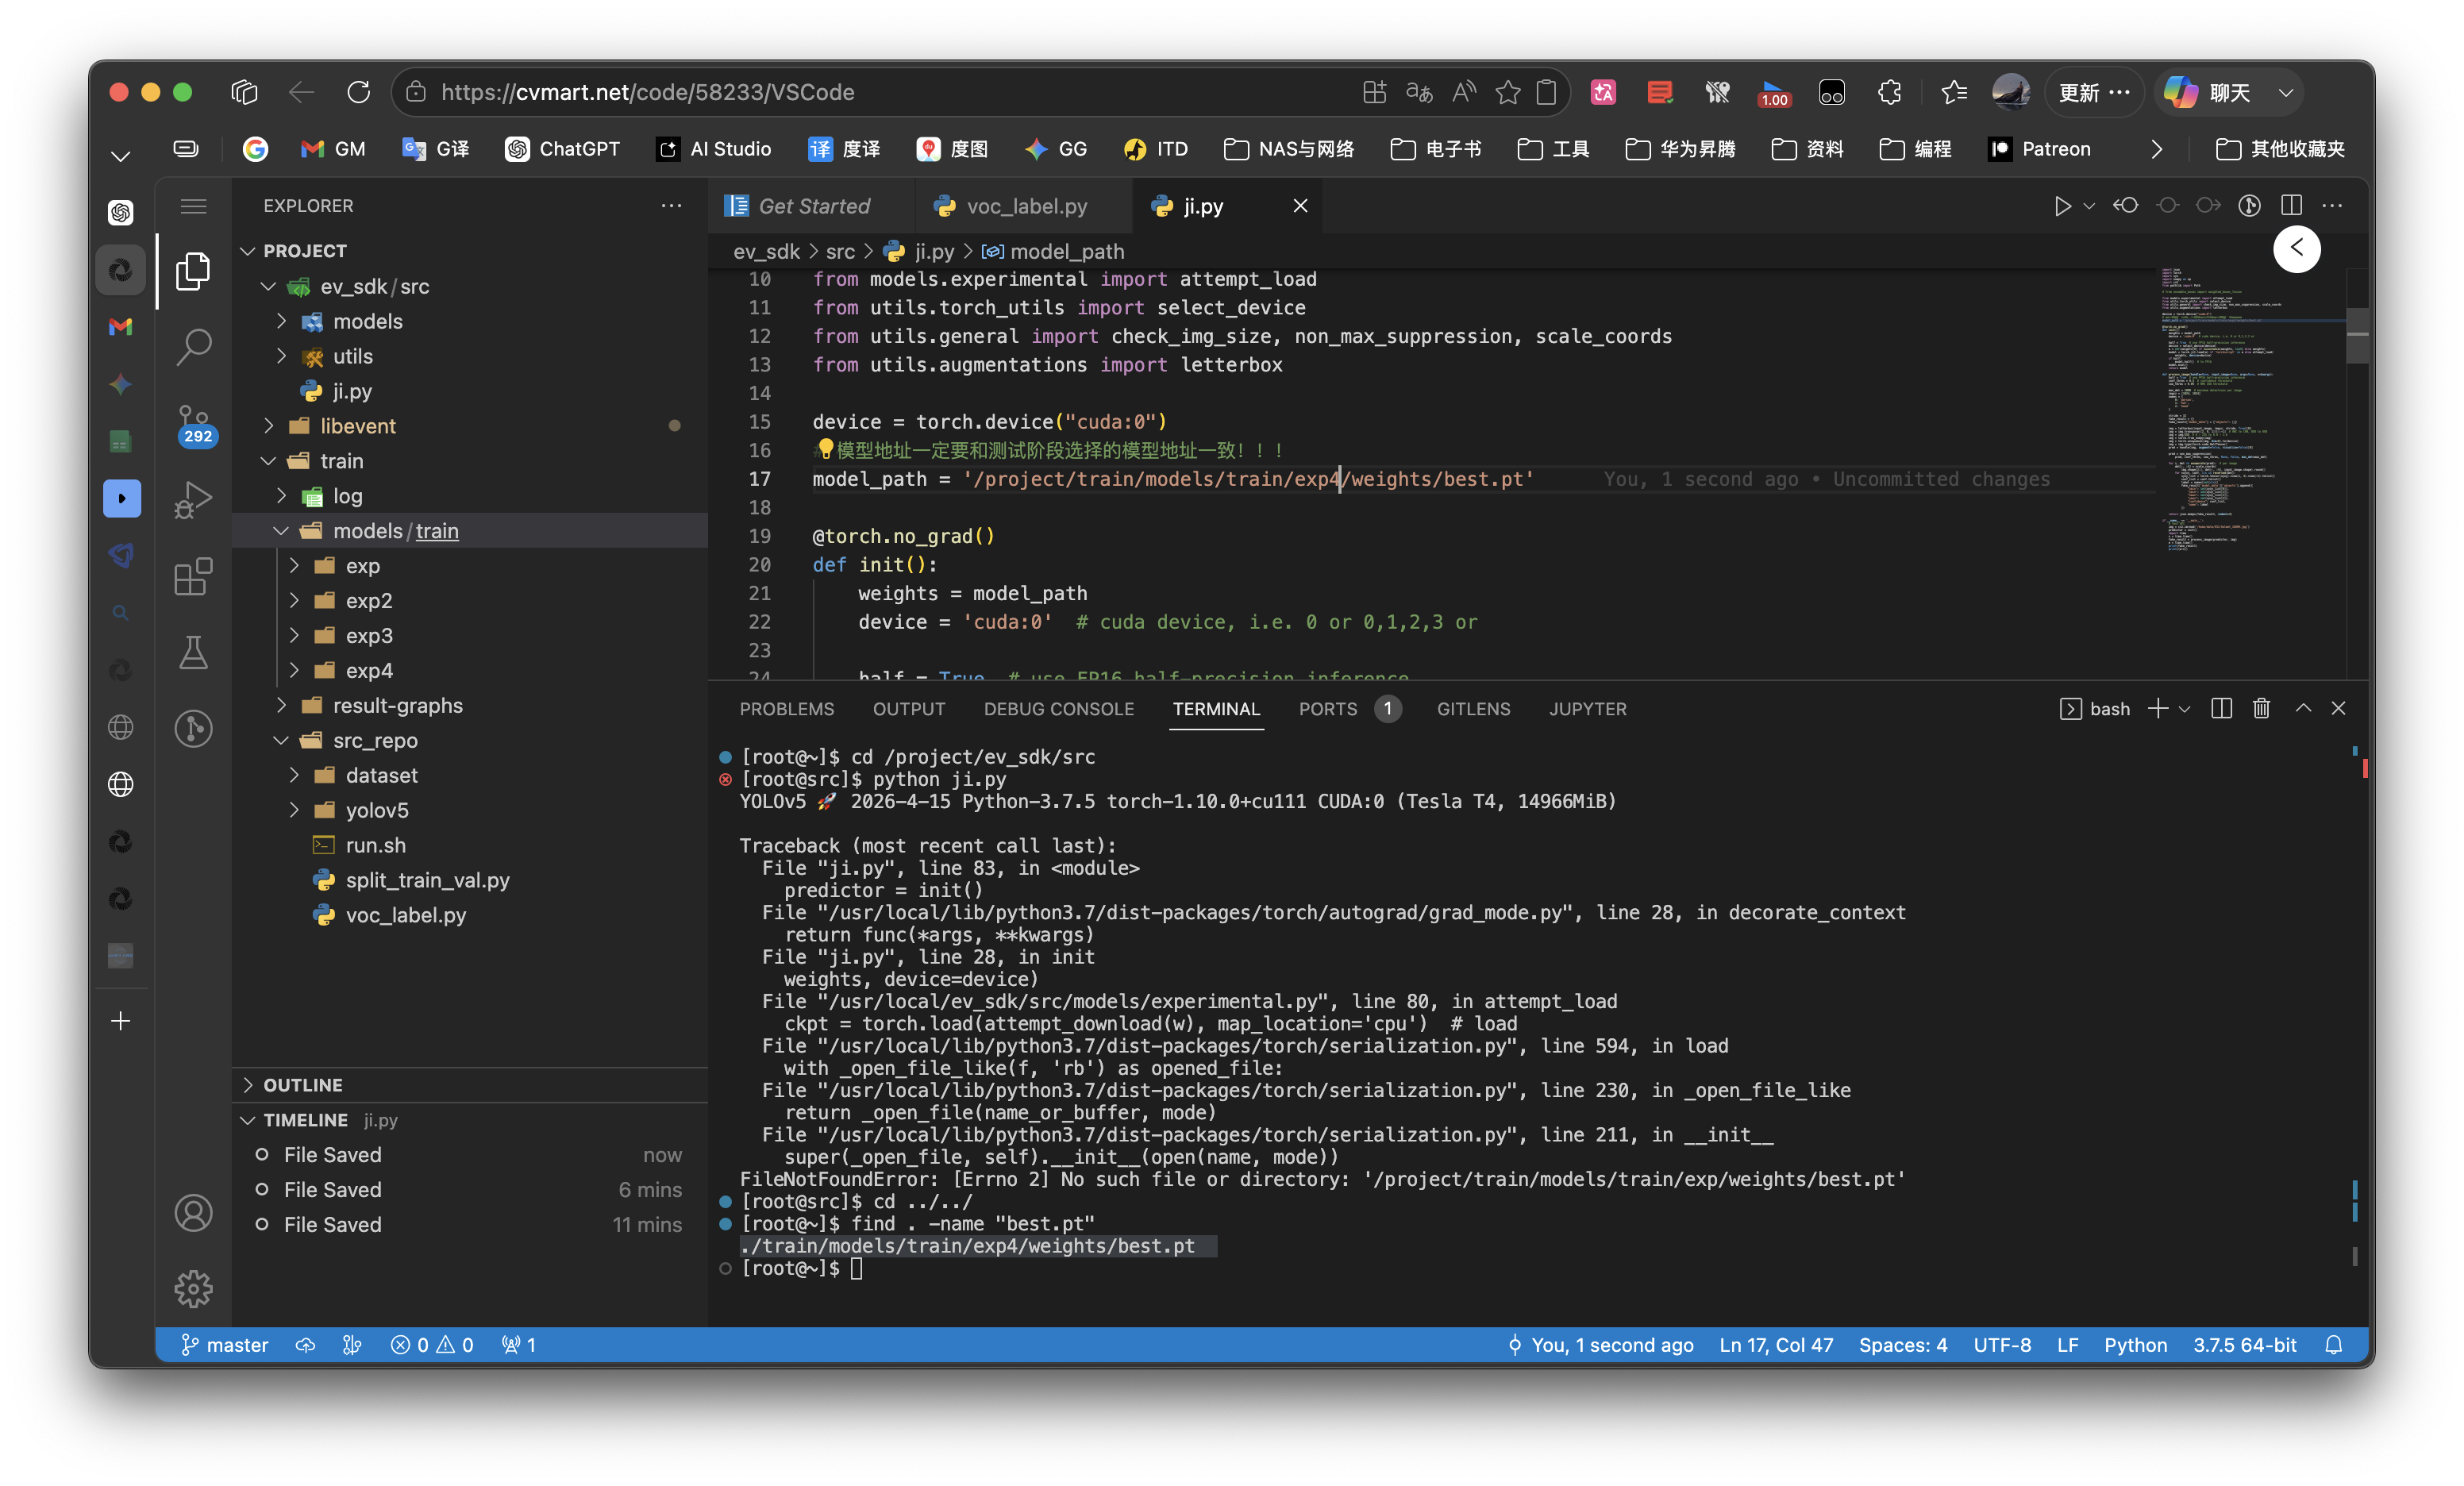Open the Extensions view
The image size is (2464, 1486).
click(x=193, y=576)
